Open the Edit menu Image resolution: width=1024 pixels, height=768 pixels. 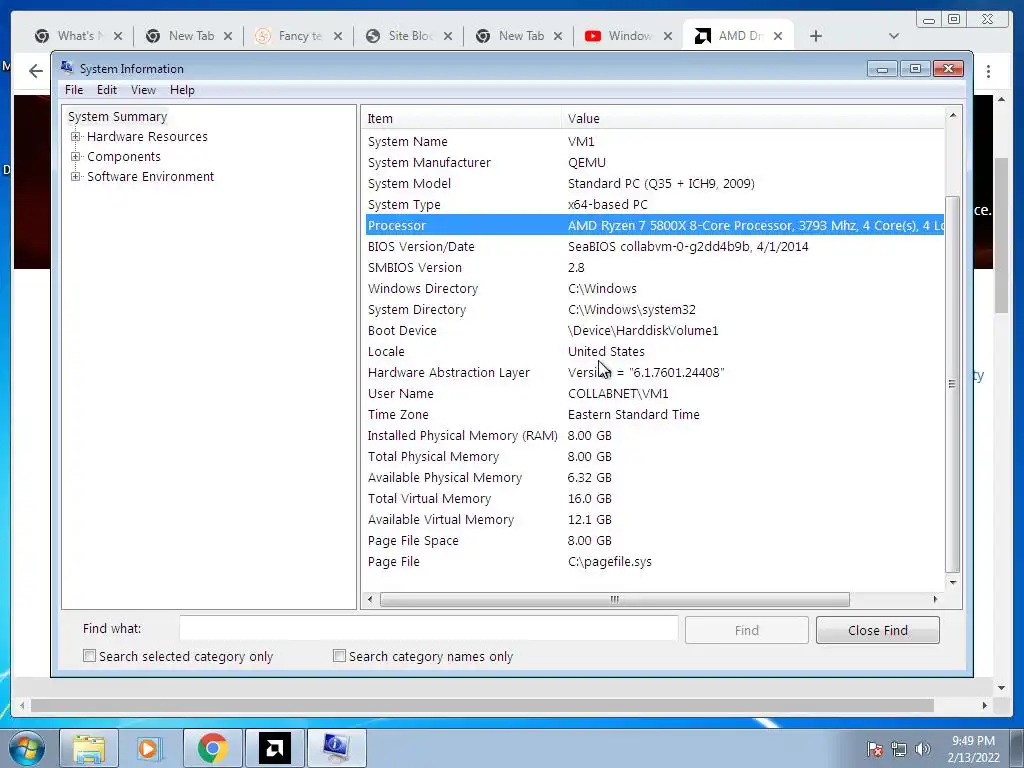pos(107,90)
